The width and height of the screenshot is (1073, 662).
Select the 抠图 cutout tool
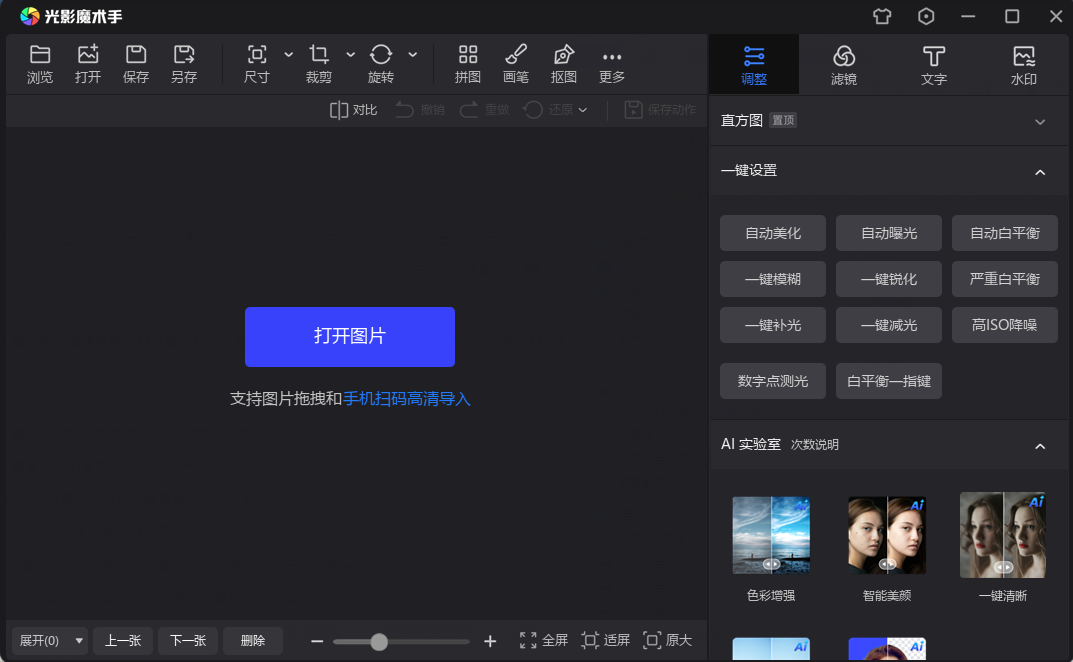(x=563, y=63)
